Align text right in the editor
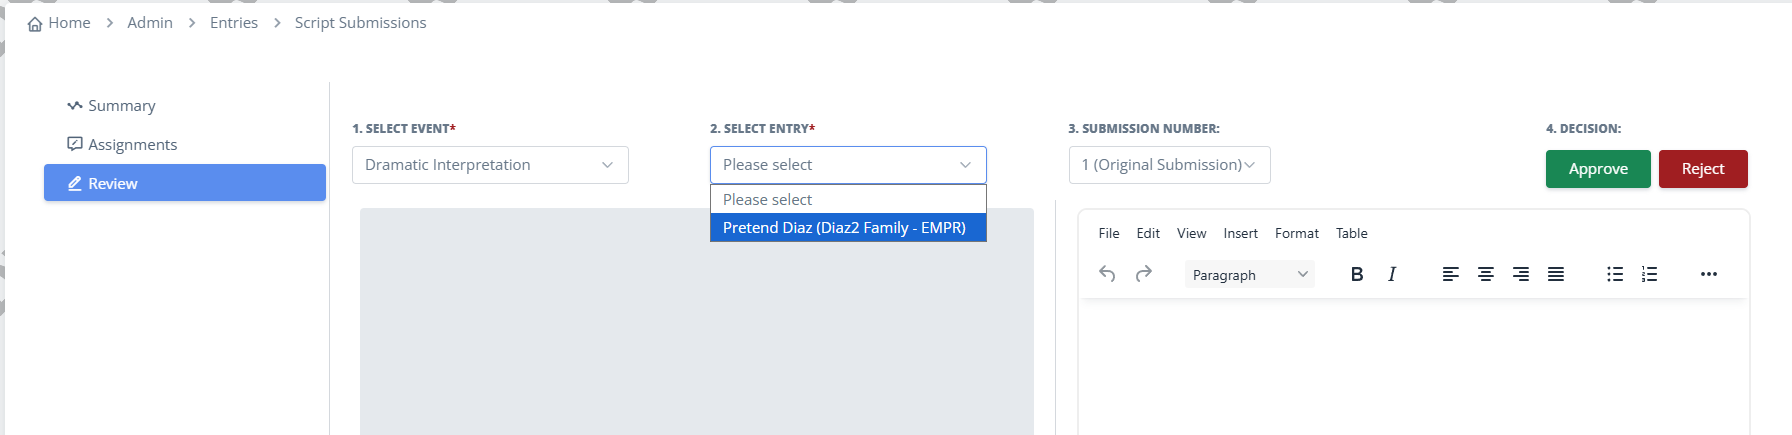Screen dimensions: 1792x435 [x=1521, y=274]
